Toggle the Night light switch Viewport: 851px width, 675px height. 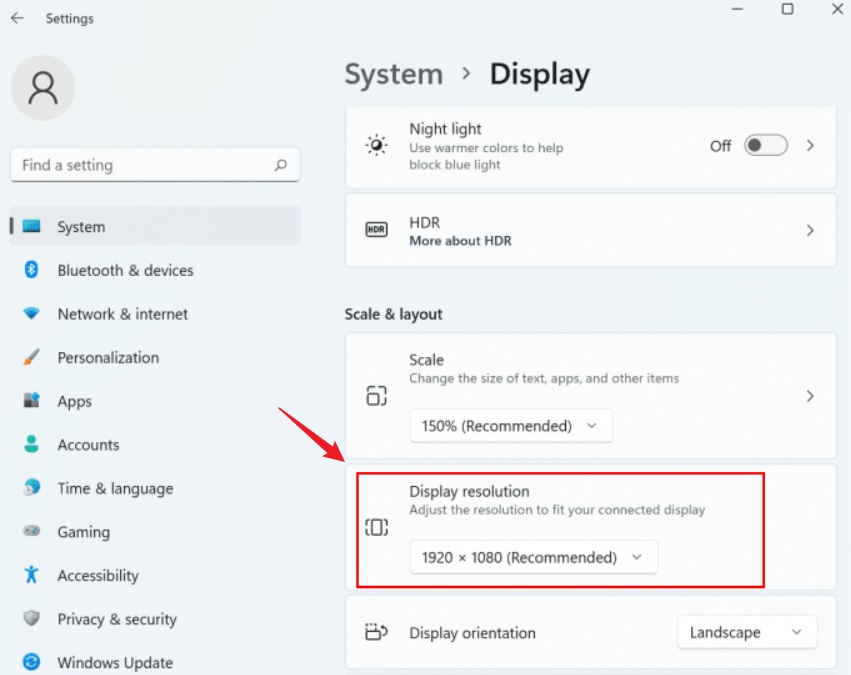point(765,145)
